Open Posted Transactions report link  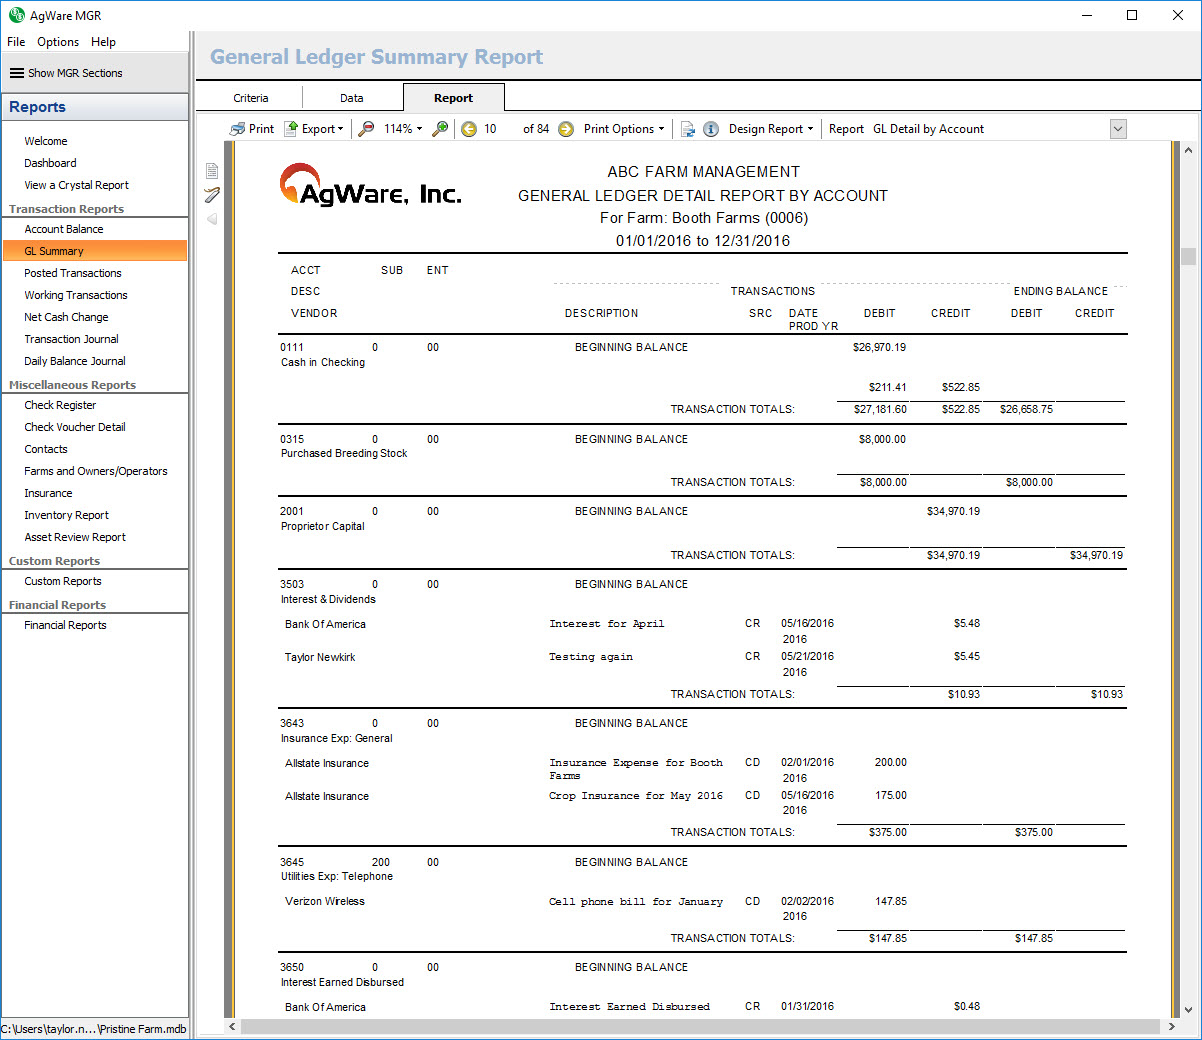pos(73,273)
